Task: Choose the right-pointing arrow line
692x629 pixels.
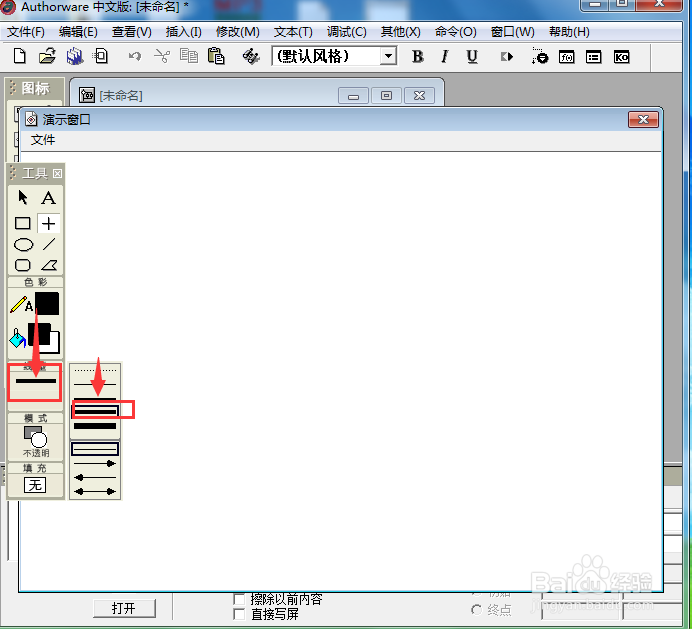Action: tap(95, 463)
